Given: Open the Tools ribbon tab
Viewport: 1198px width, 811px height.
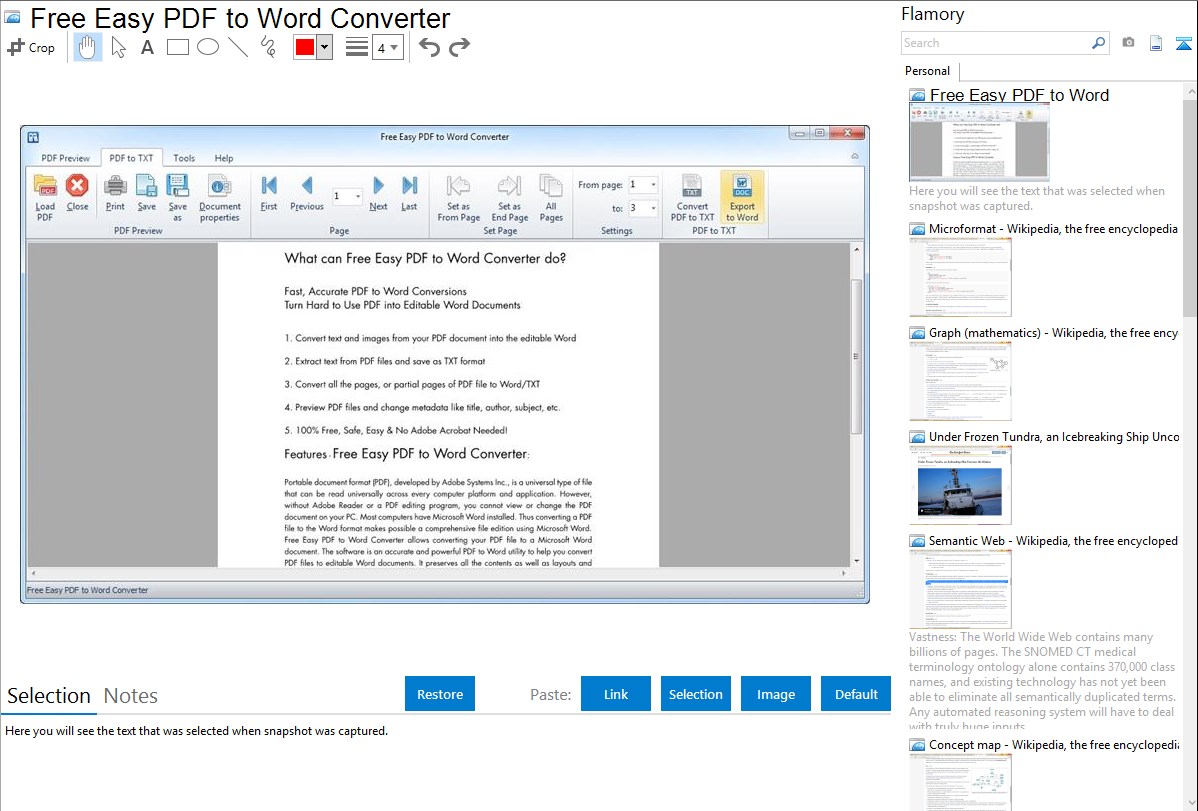Looking at the screenshot, I should pyautogui.click(x=184, y=158).
